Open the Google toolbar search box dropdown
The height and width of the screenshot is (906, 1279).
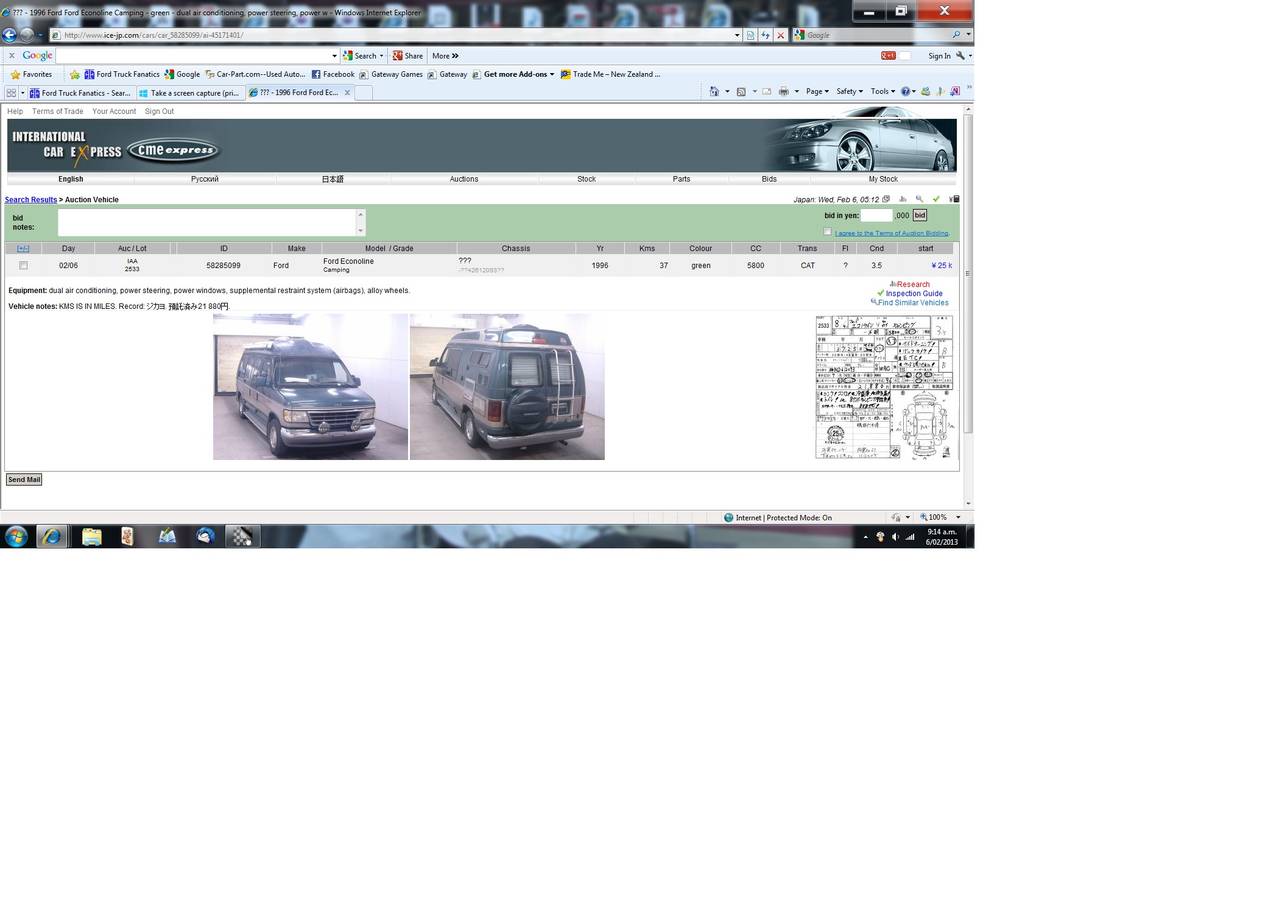pos(334,56)
